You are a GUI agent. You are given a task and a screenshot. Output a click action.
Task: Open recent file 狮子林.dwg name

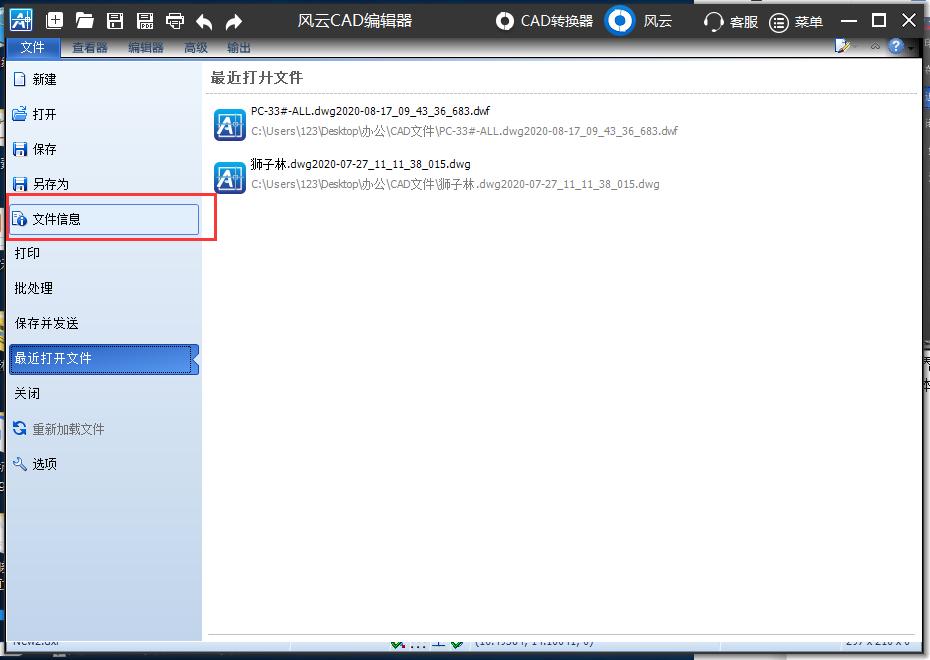pyautogui.click(x=361, y=164)
